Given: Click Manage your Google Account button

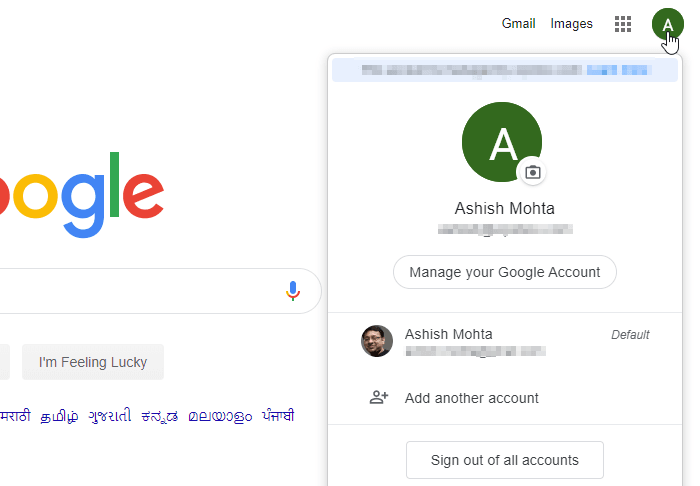Looking at the screenshot, I should click(504, 272).
